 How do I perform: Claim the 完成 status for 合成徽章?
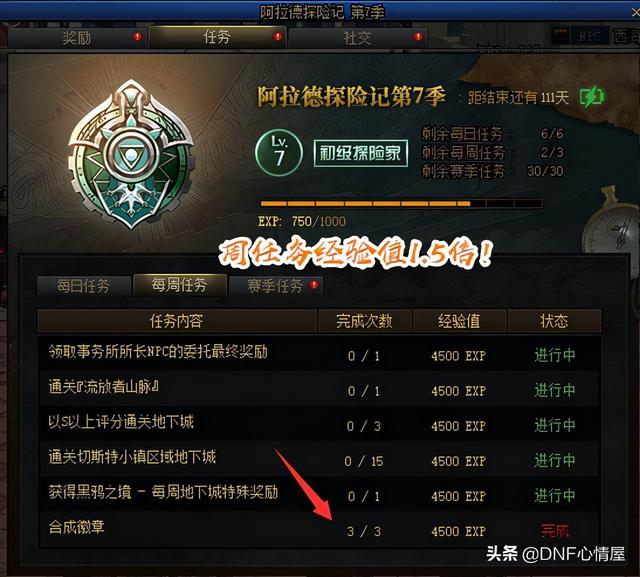pos(555,531)
